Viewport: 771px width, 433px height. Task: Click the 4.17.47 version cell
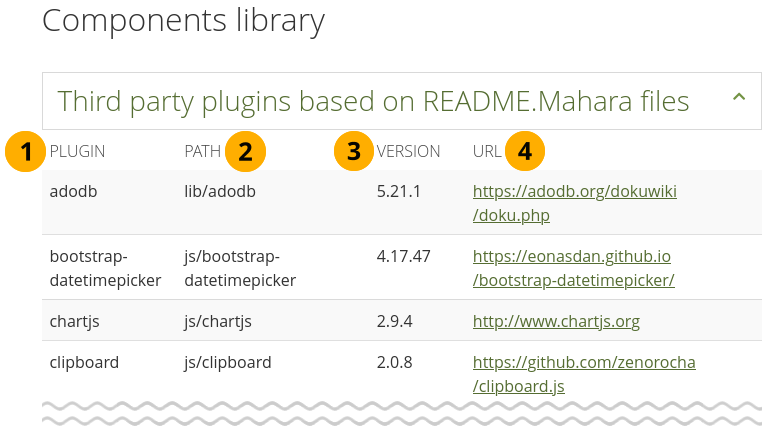[404, 256]
